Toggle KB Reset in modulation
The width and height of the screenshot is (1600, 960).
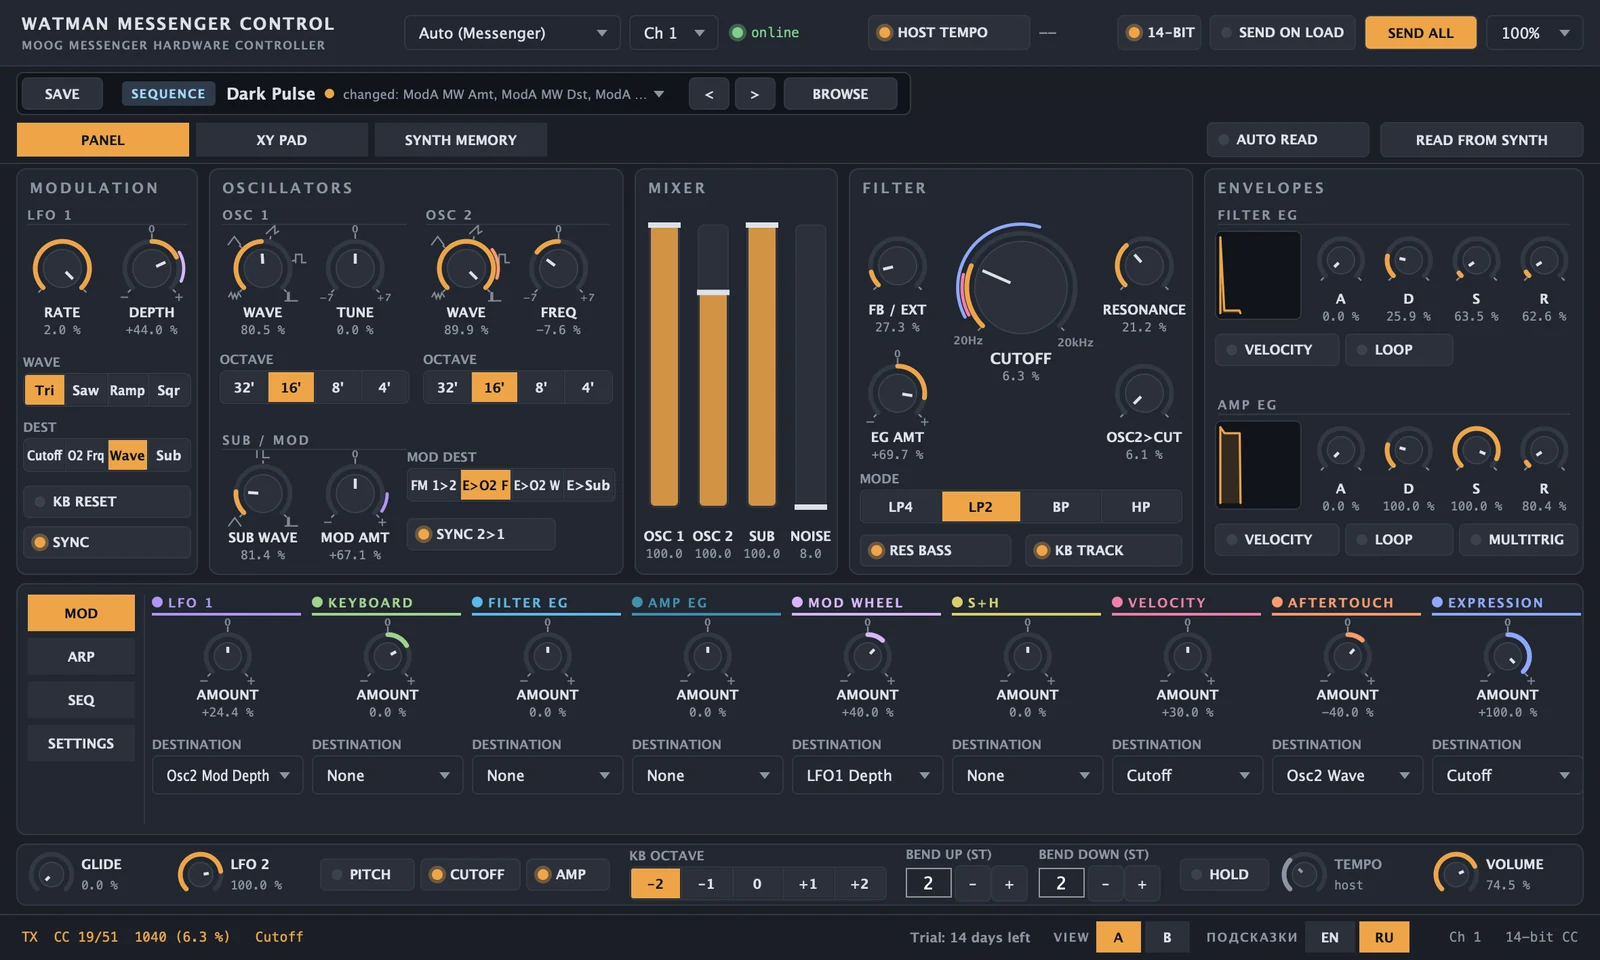click(x=107, y=501)
